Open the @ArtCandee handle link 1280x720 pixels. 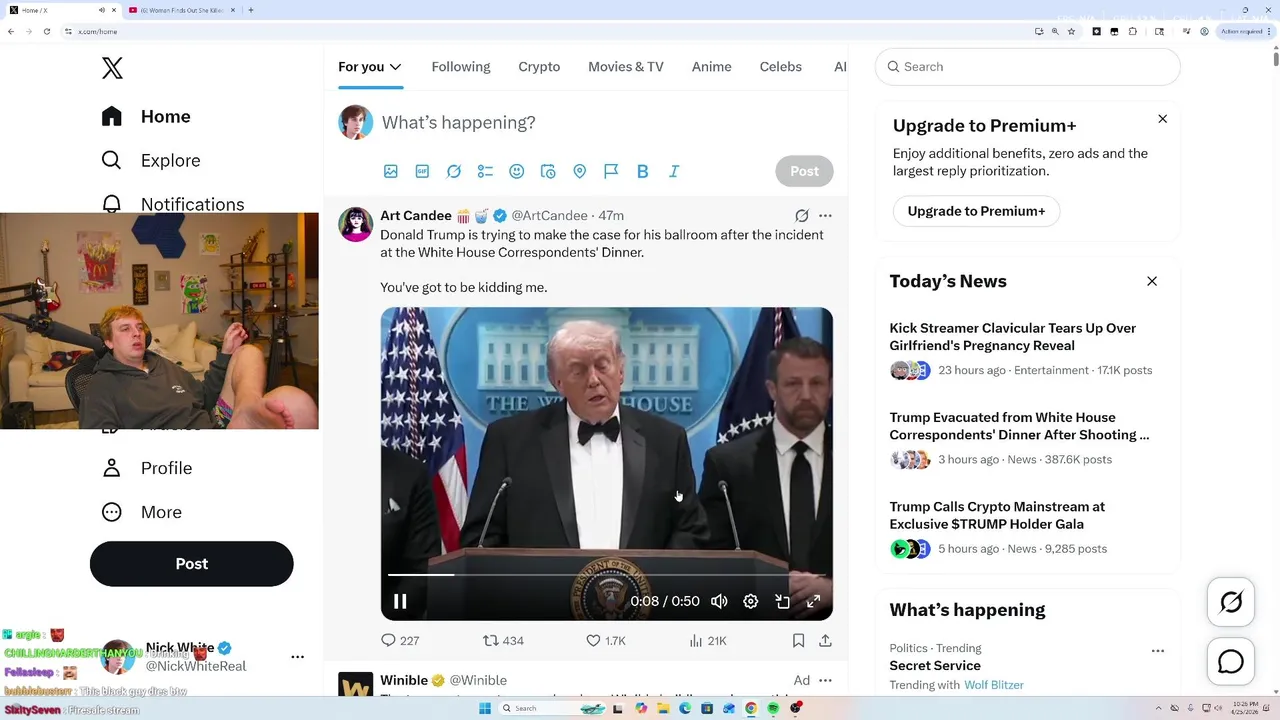pyautogui.click(x=549, y=216)
